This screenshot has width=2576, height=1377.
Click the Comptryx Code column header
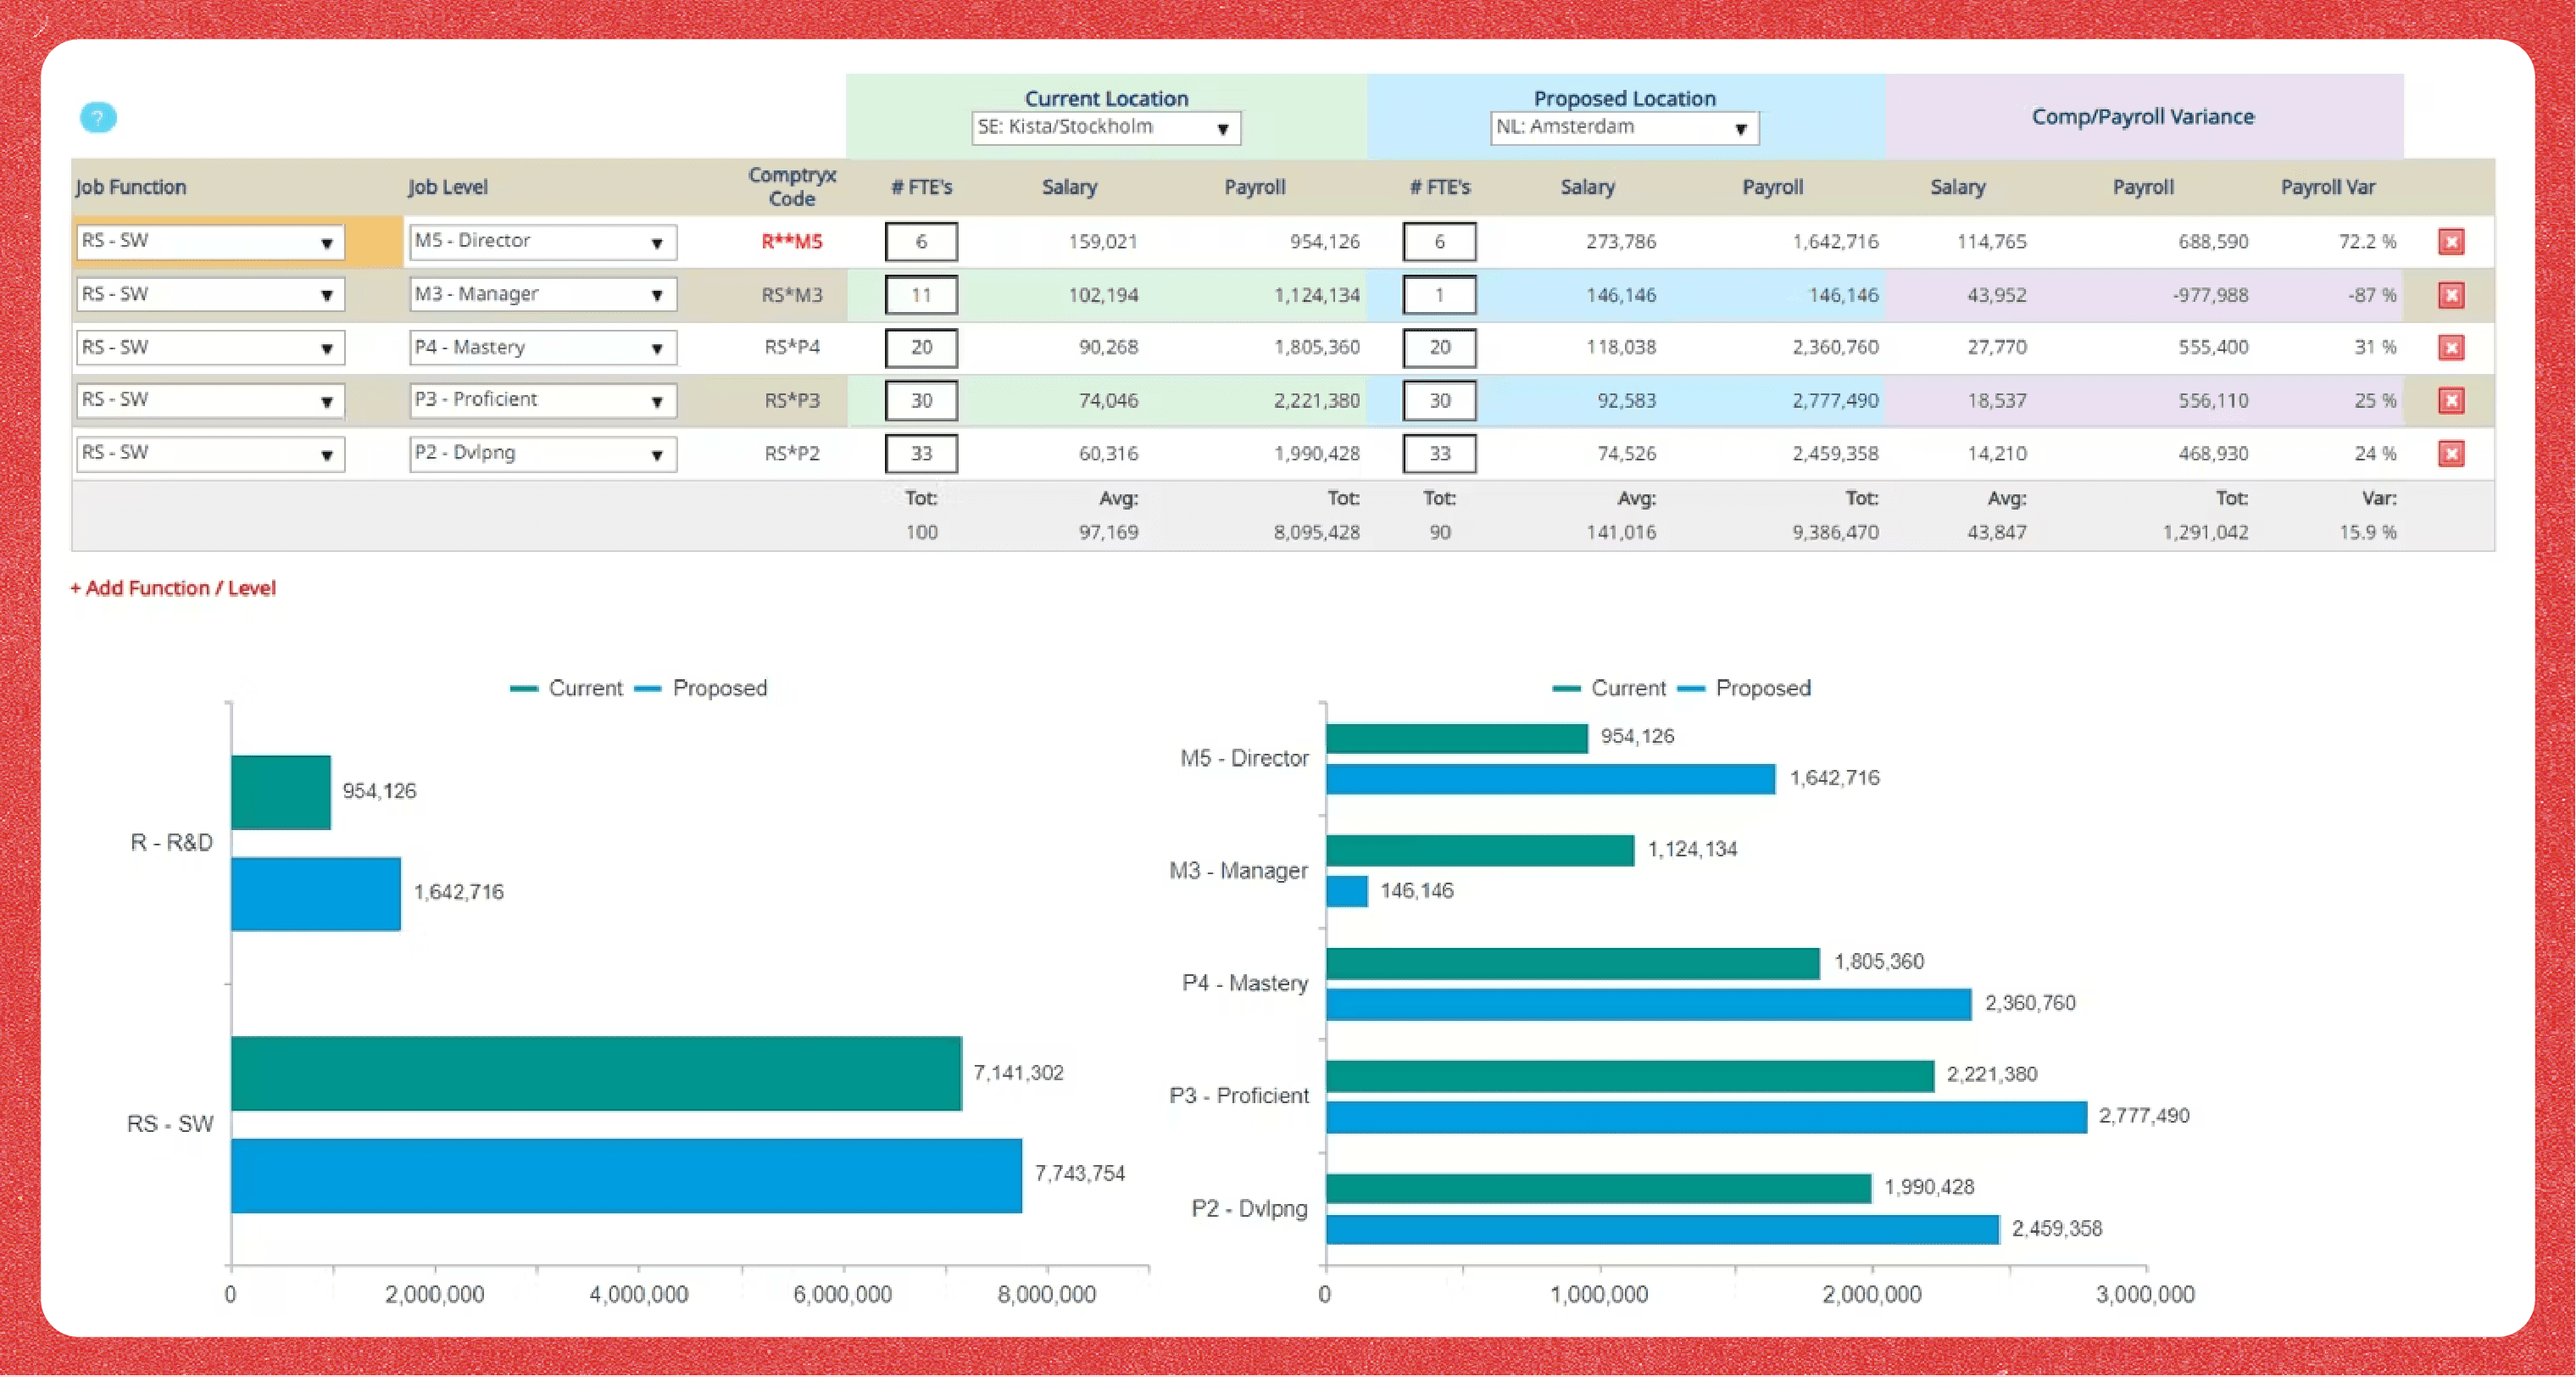click(x=791, y=186)
